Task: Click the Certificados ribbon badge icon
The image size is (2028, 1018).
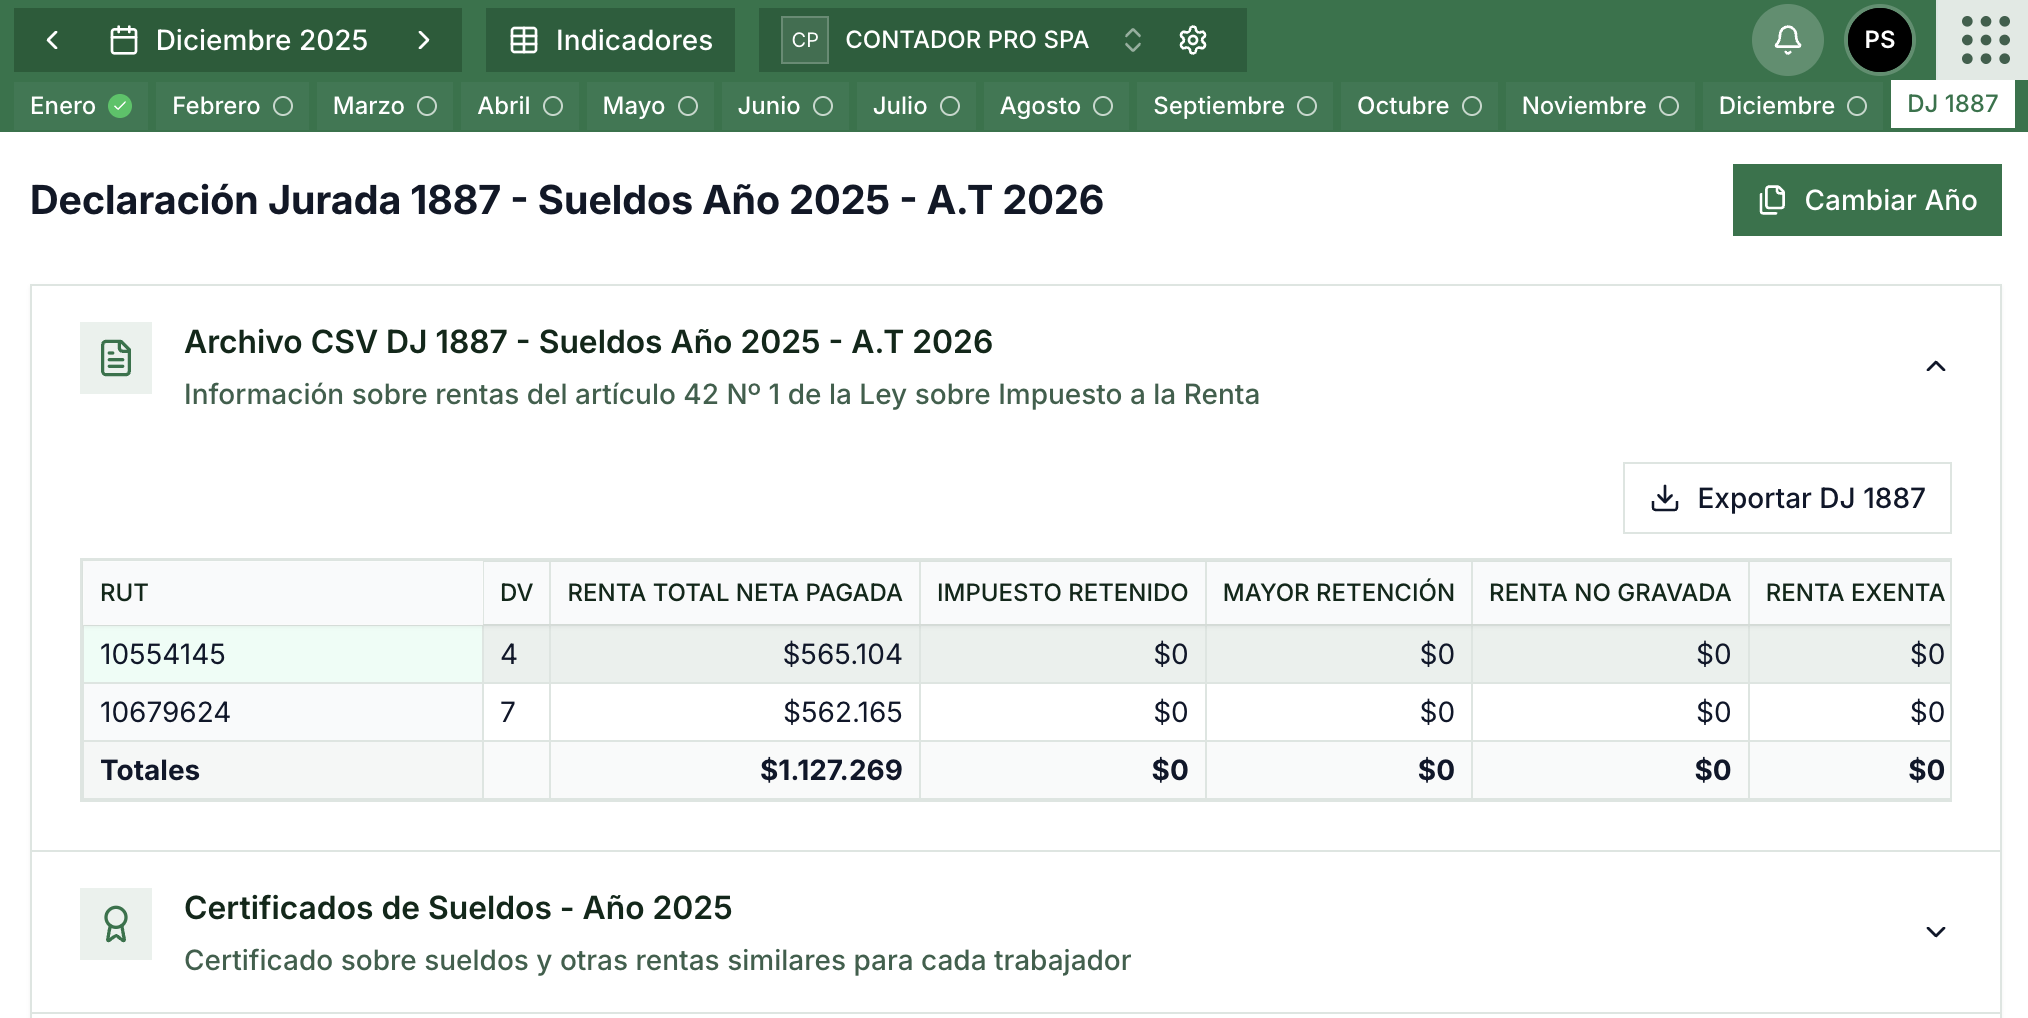Action: click(x=116, y=924)
